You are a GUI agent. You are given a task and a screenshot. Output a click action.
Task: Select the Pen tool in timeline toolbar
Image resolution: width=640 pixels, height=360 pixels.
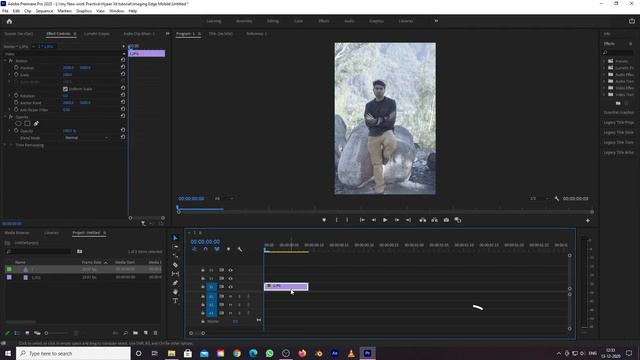pyautogui.click(x=176, y=283)
